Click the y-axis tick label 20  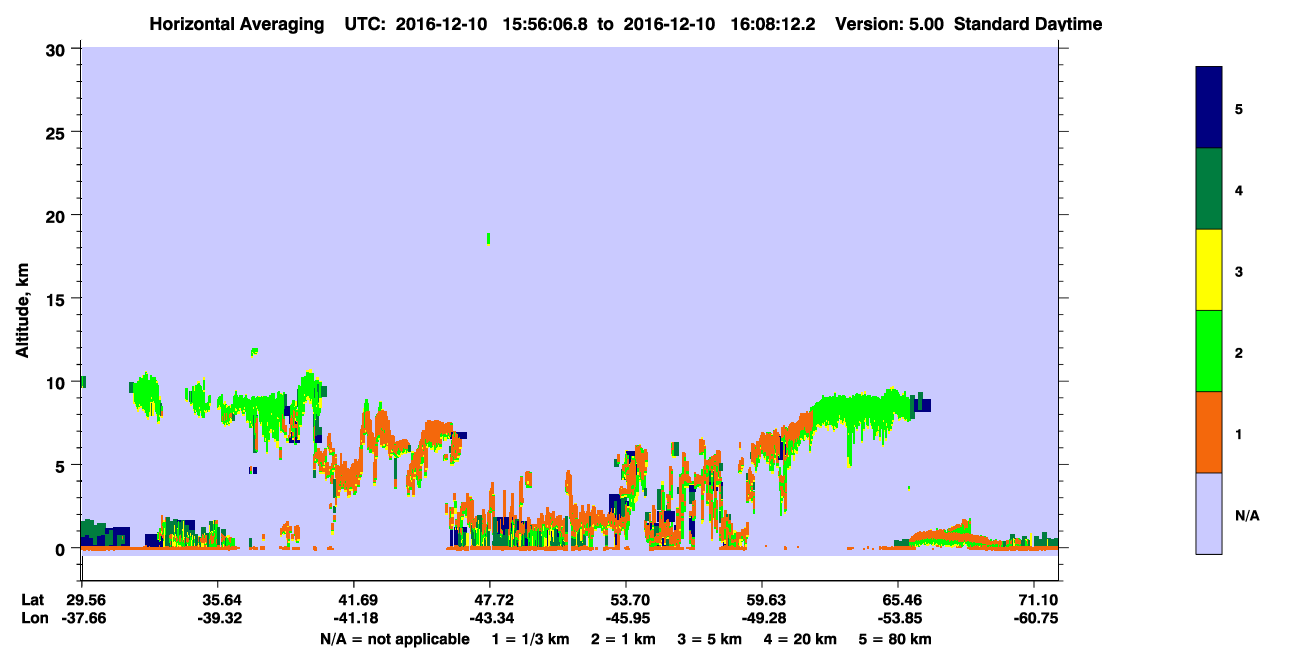click(x=58, y=215)
